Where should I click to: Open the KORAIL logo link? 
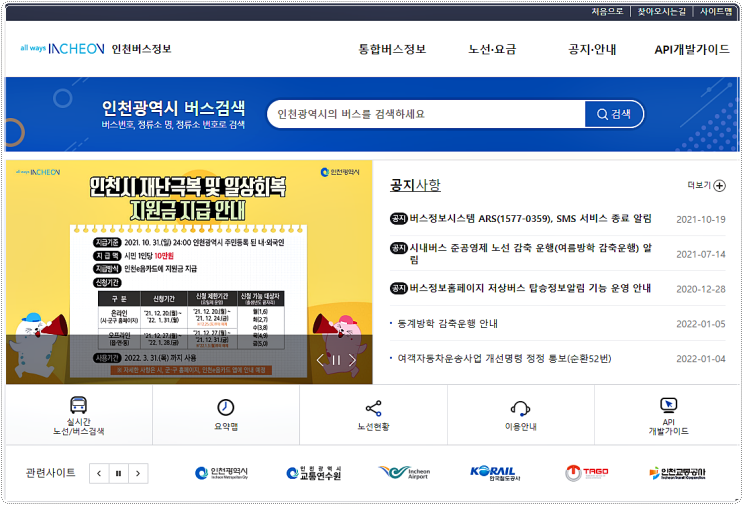tap(495, 473)
